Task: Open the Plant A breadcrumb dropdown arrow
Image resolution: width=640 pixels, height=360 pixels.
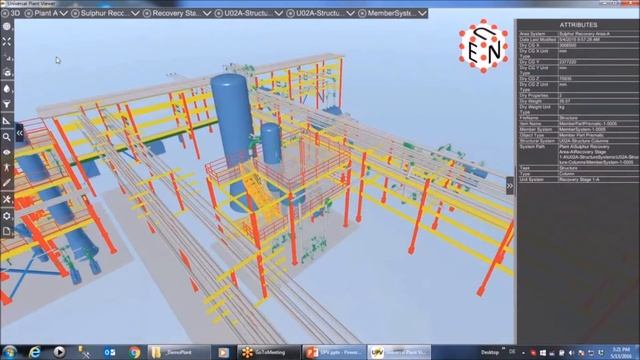Action: pyautogui.click(x=64, y=13)
